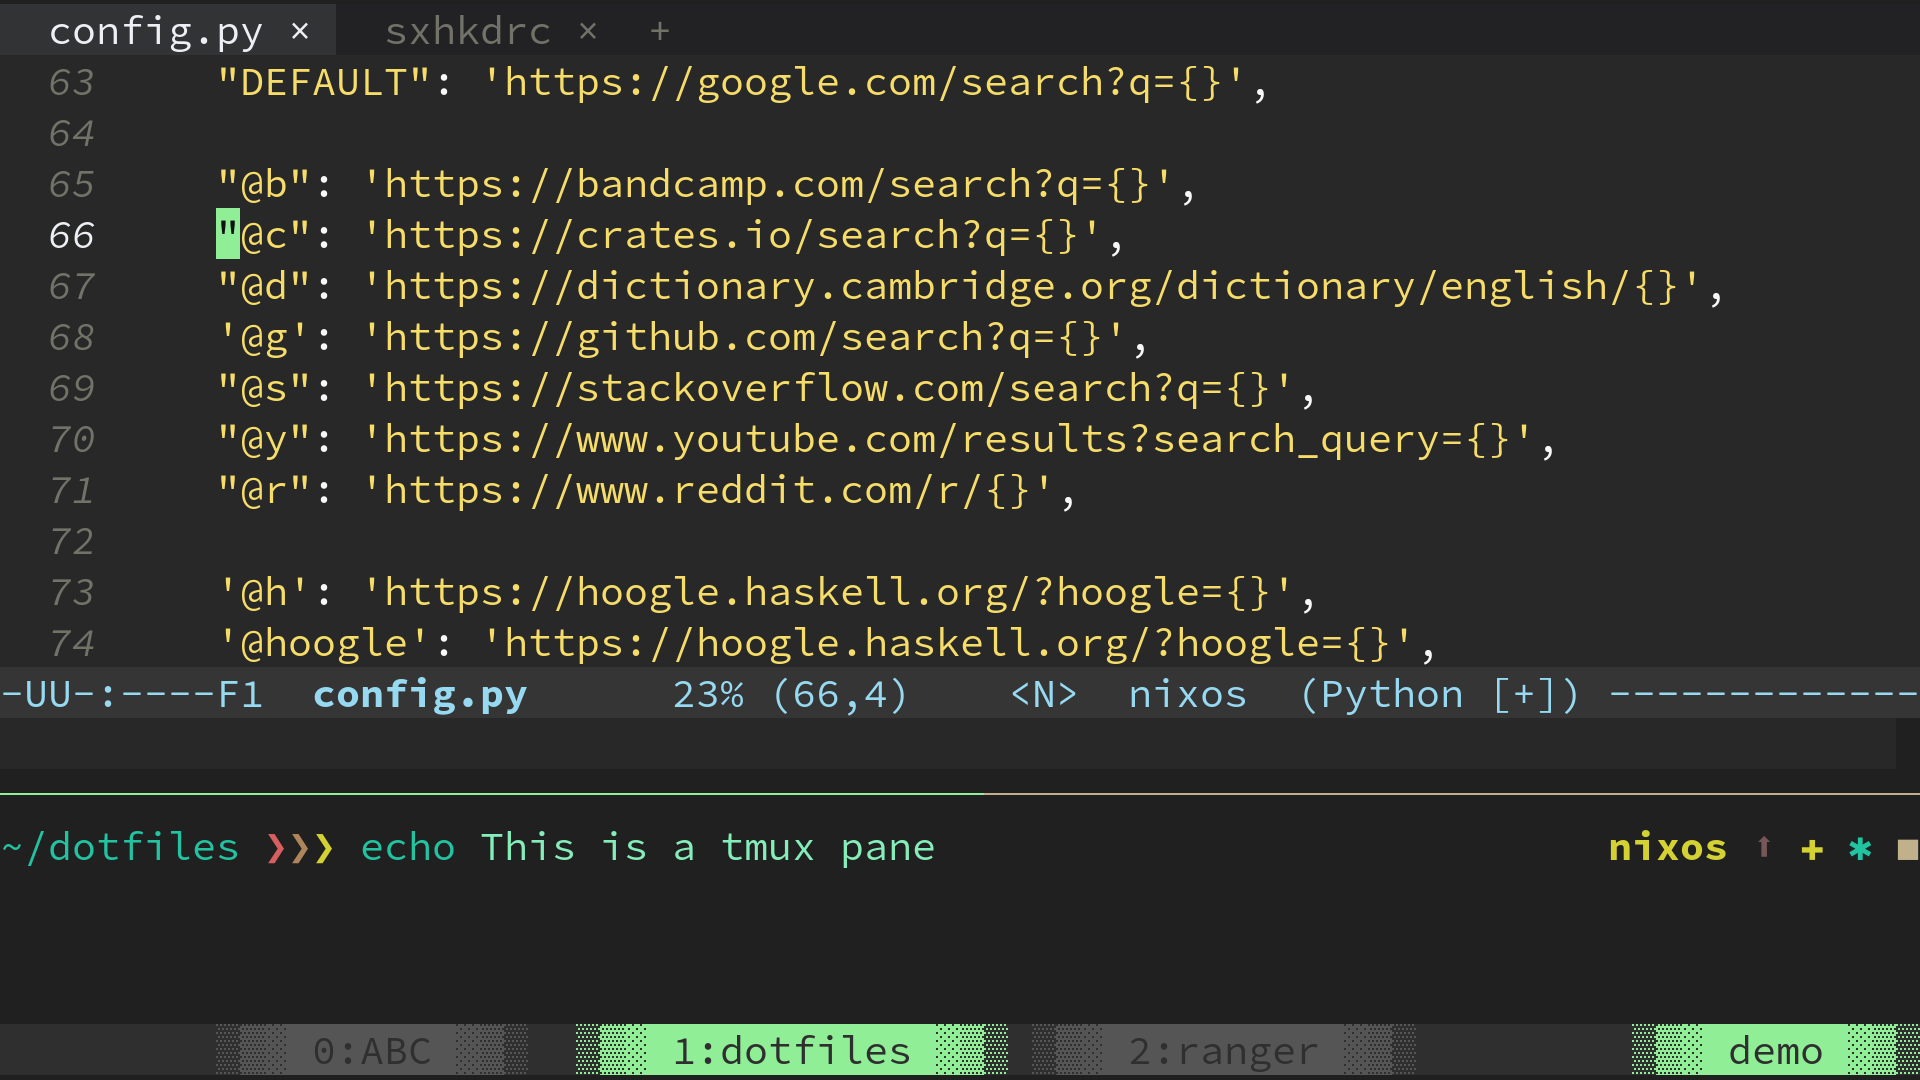This screenshot has width=1920, height=1080.
Task: Click the dictionary.cambridge.org URL string
Action: tap(1032, 286)
